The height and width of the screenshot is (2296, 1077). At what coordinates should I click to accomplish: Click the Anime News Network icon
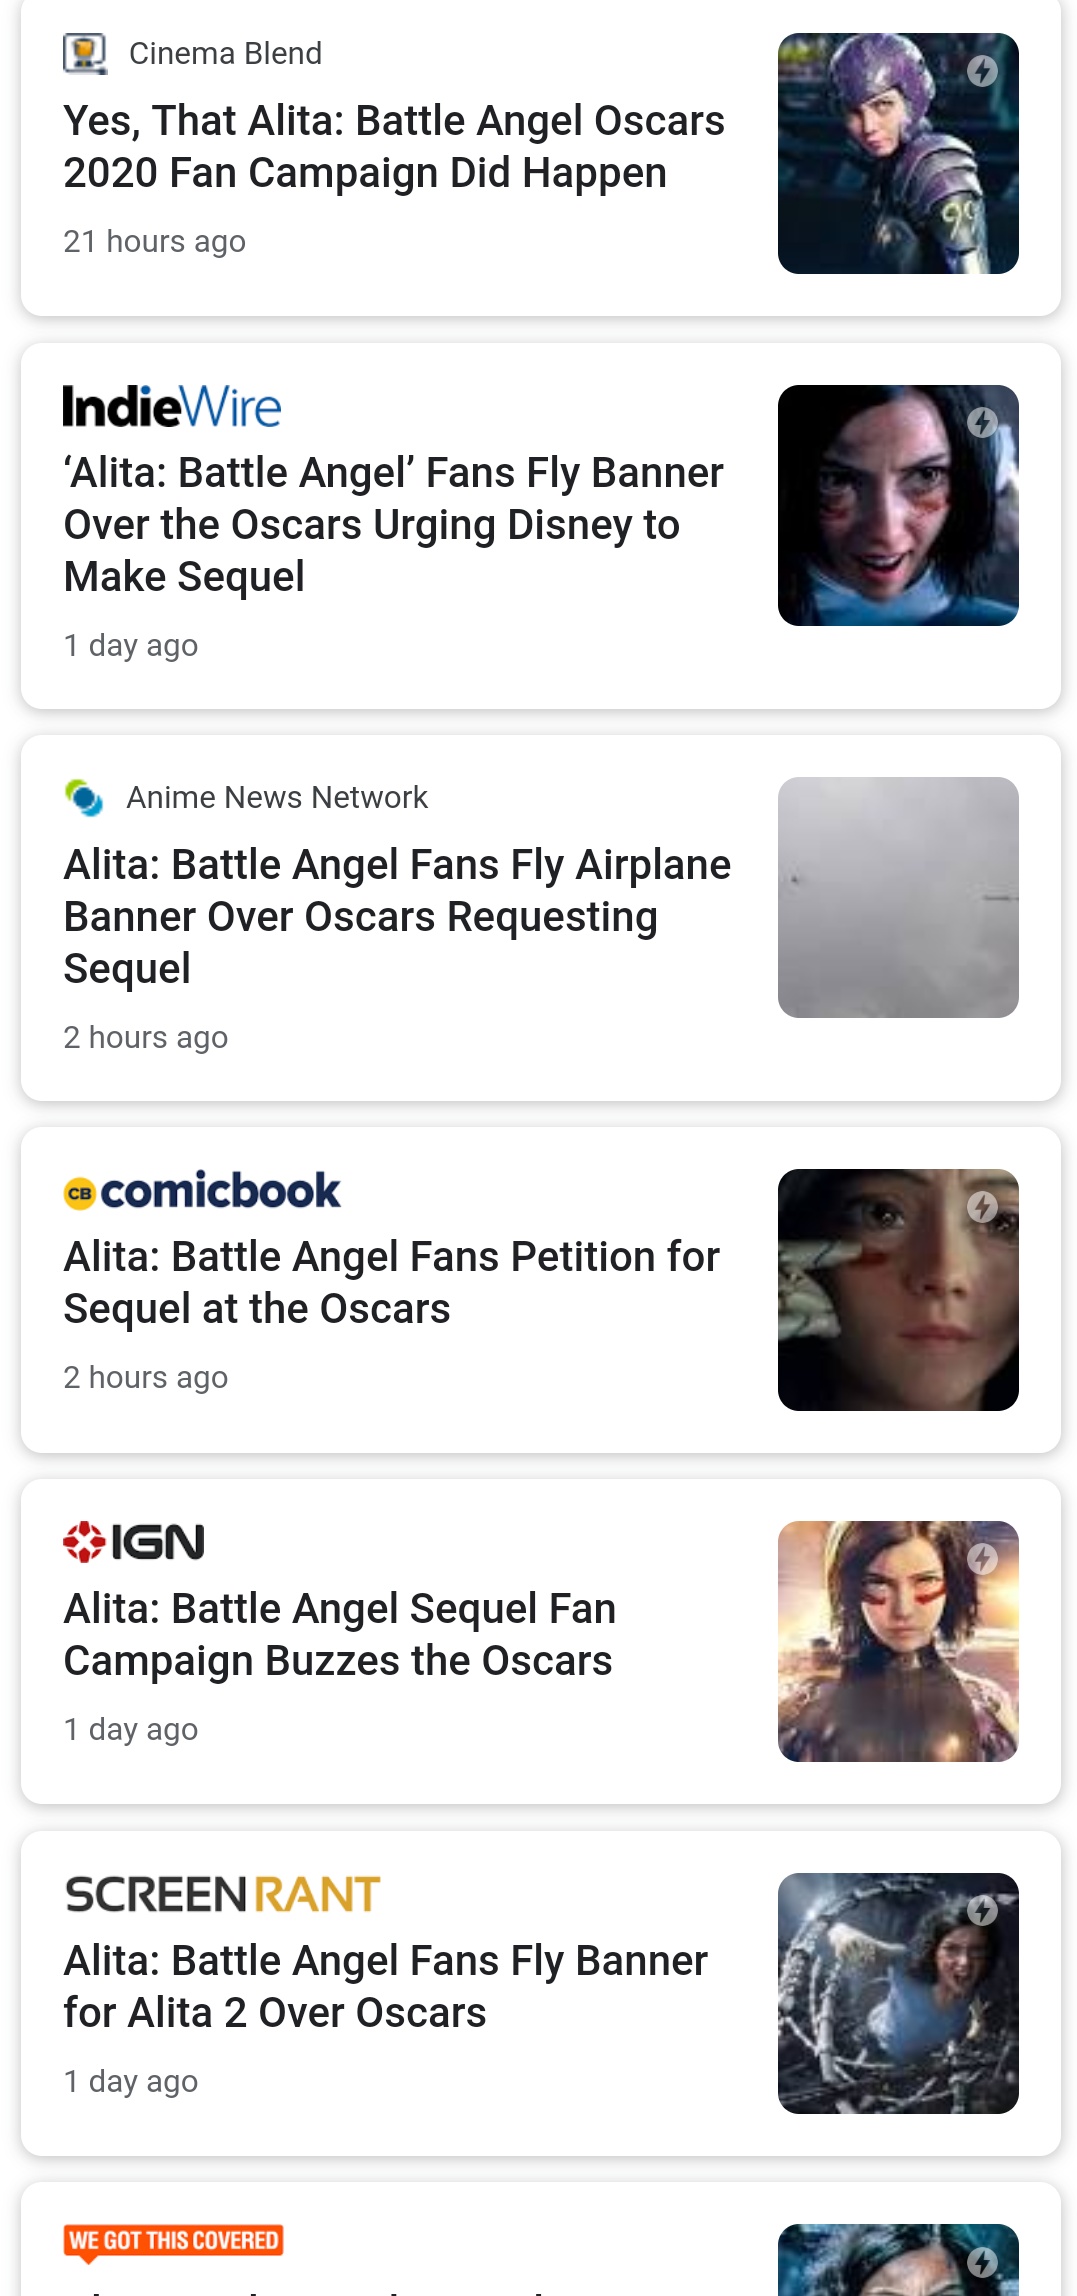pyautogui.click(x=84, y=798)
